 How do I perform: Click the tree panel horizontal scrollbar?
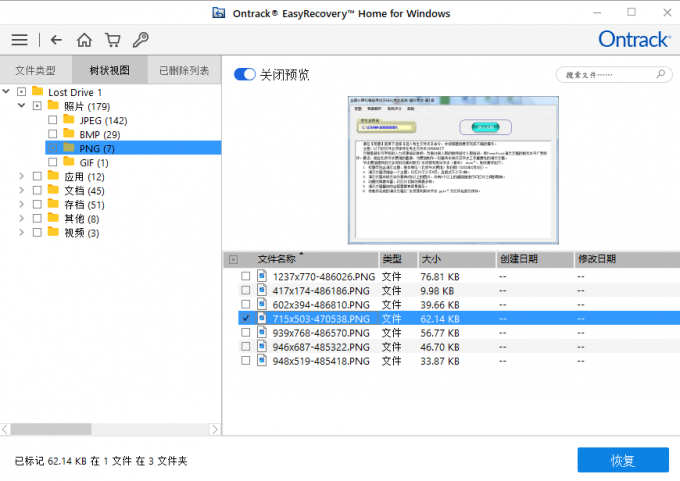(x=110, y=429)
